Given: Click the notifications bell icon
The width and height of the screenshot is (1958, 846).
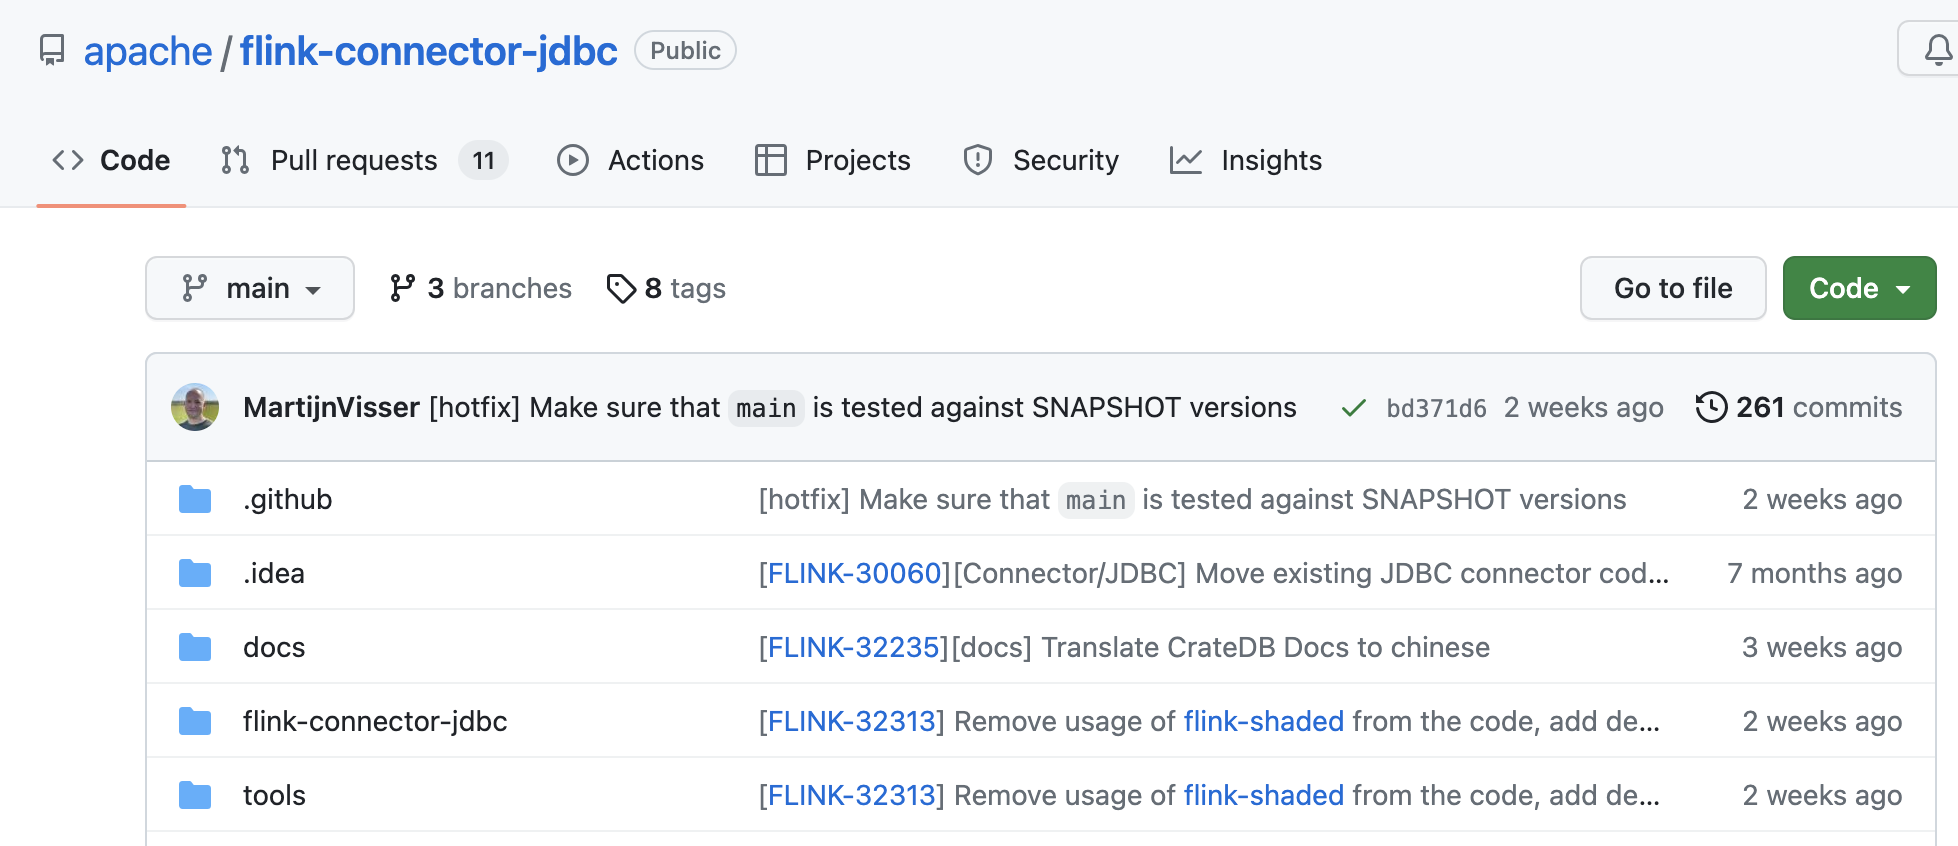Looking at the screenshot, I should coord(1937,49).
